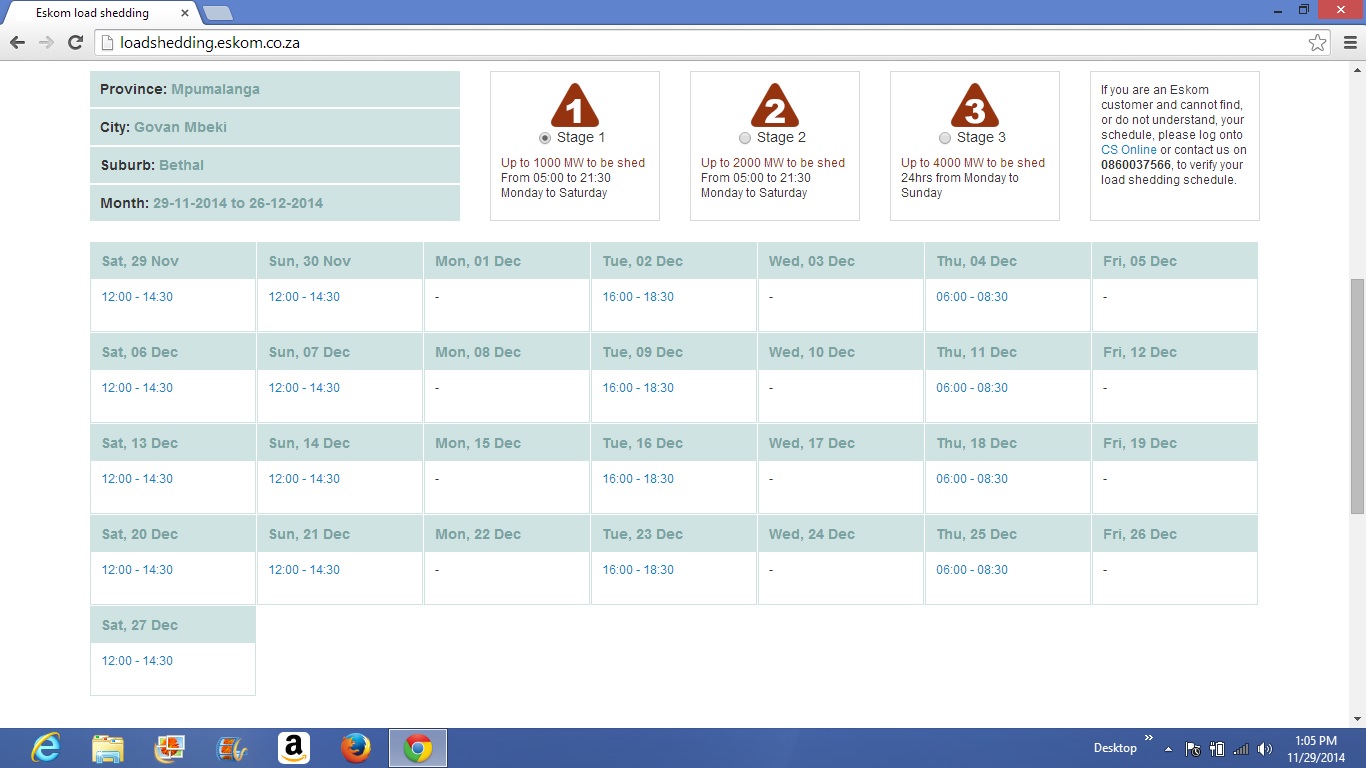Viewport: 1366px width, 768px height.
Task: Launch Internet Explorer from the taskbar
Action: [46, 748]
